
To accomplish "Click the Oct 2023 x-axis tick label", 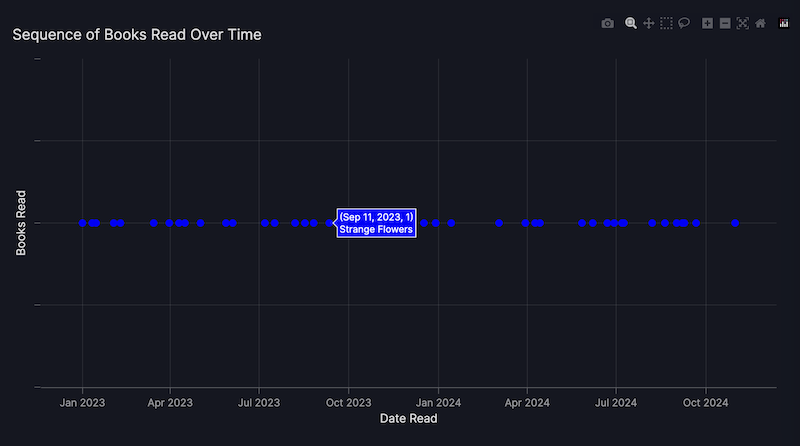I will pos(348,403).
